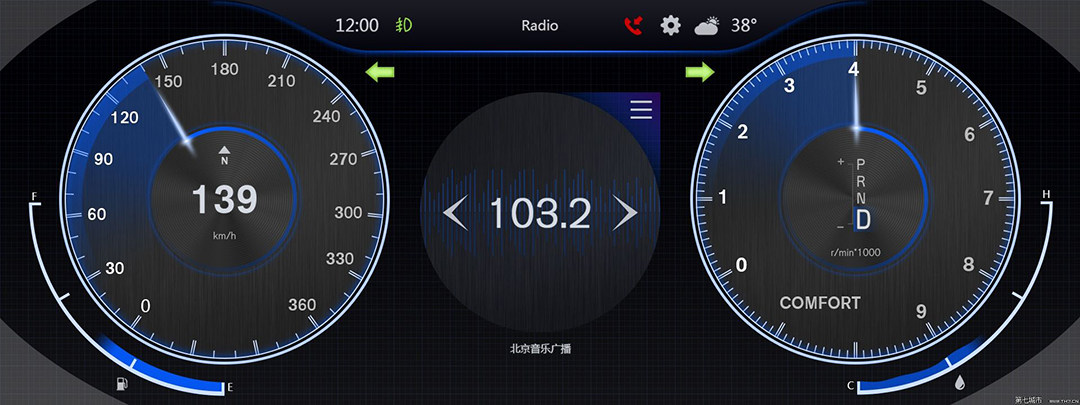
Task: Select drive gear D in gear selector
Action: [862, 219]
